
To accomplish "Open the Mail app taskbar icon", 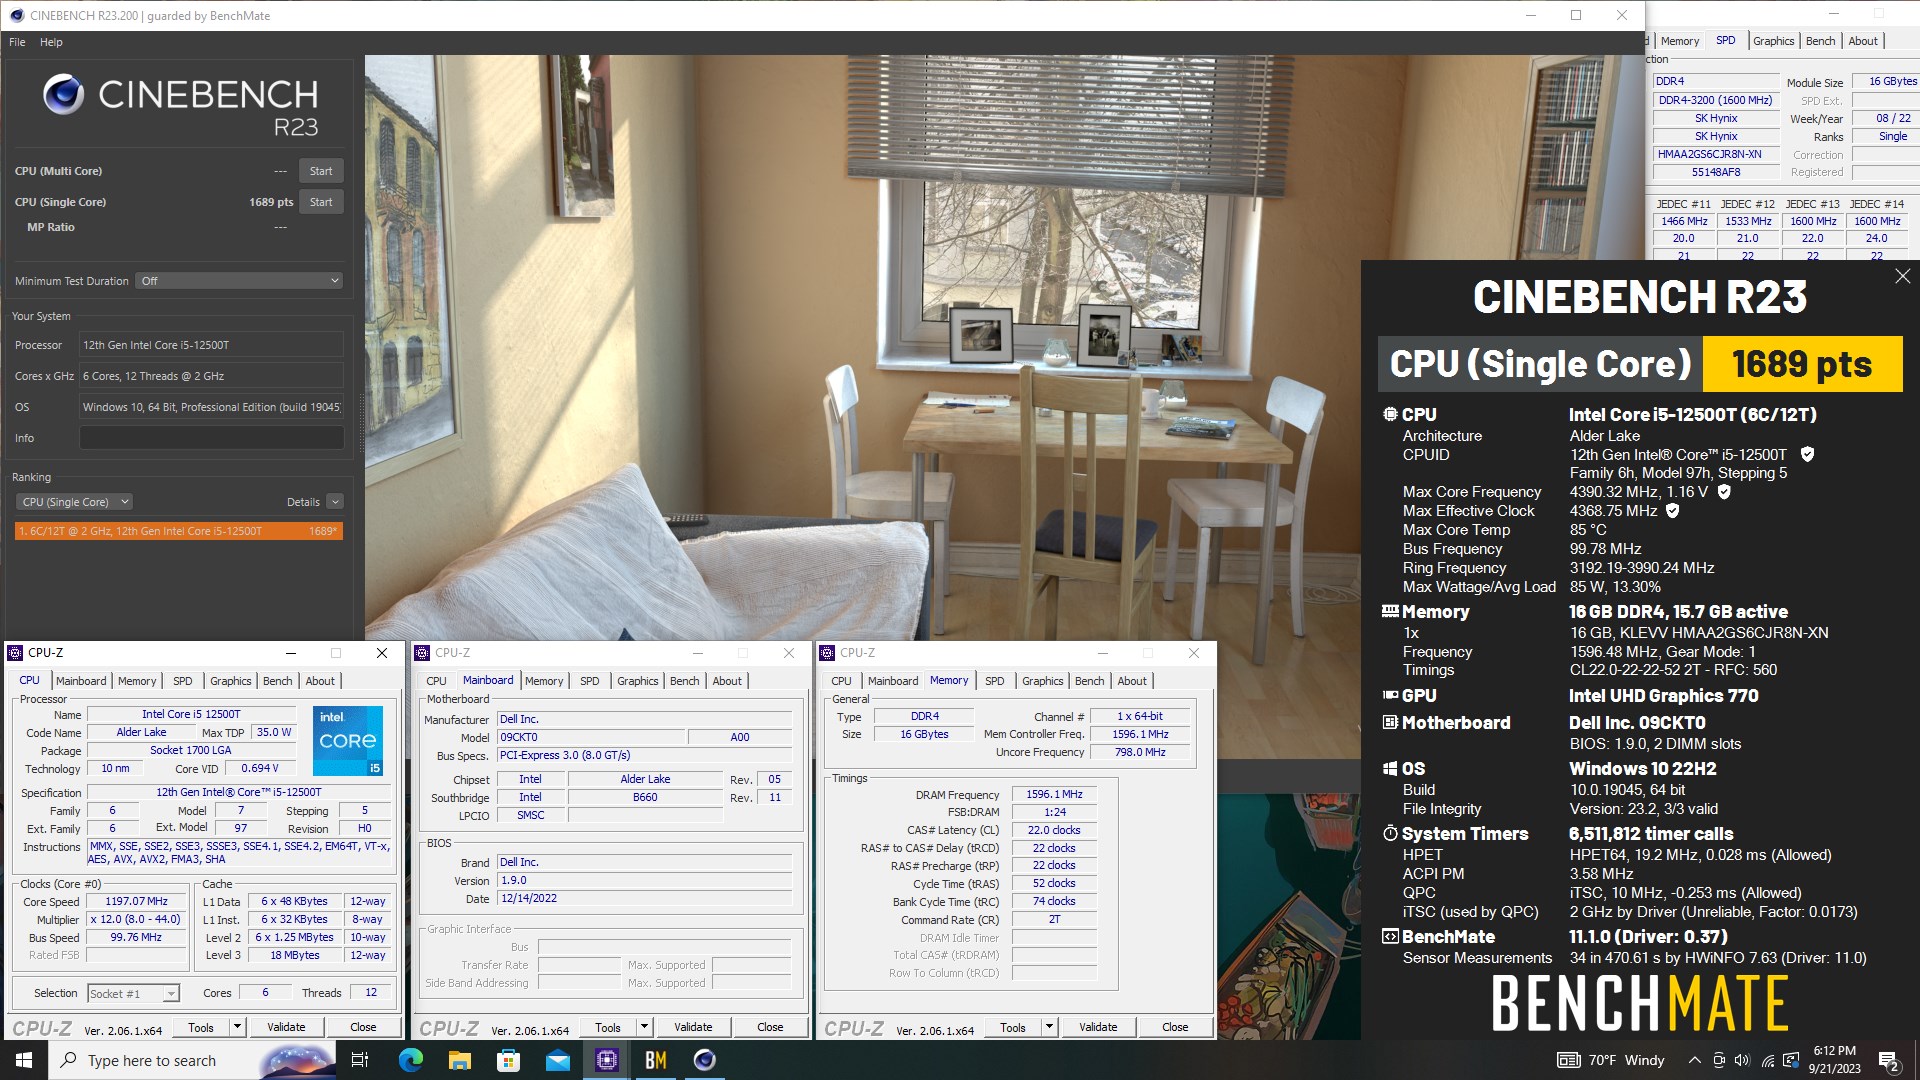I will click(557, 1060).
